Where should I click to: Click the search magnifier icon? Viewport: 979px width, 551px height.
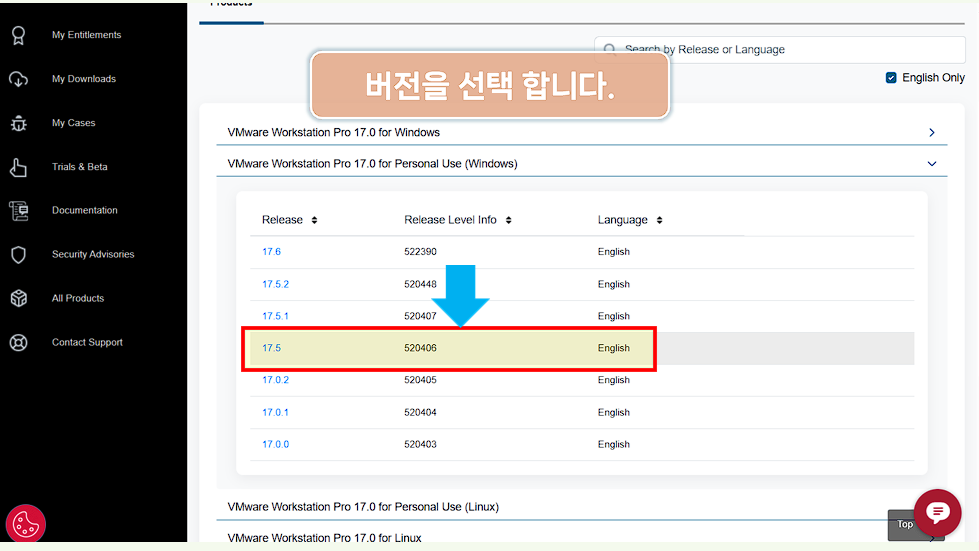[x=610, y=49]
